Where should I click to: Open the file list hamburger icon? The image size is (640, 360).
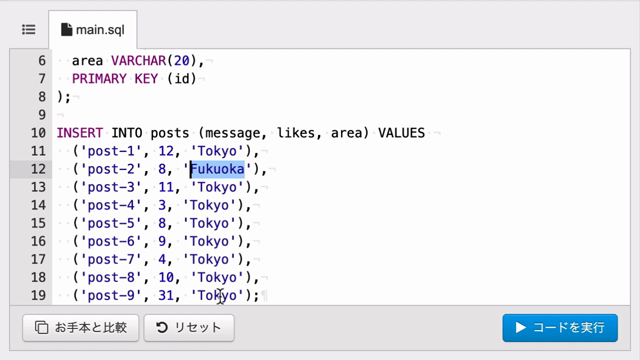tap(29, 29)
